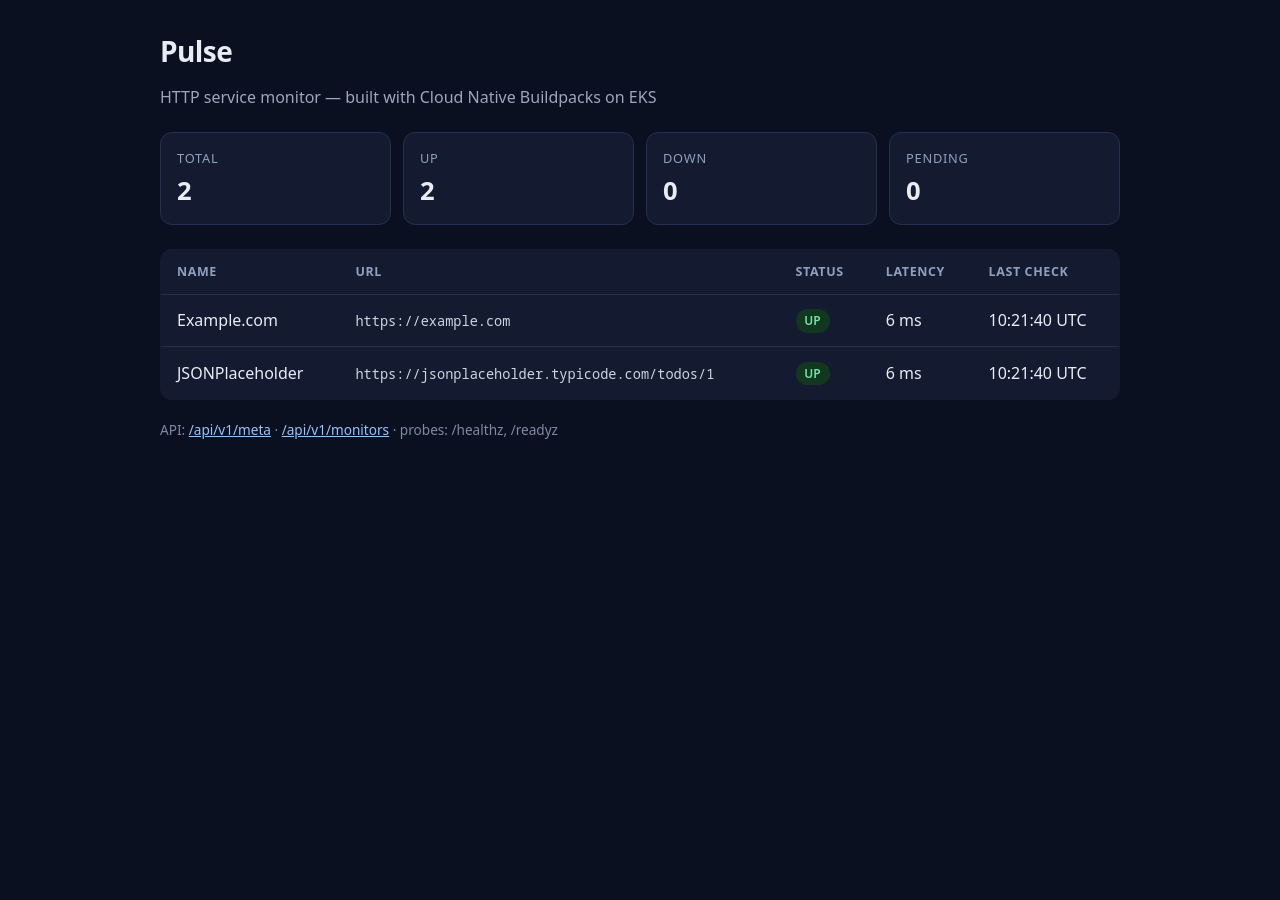This screenshot has width=1280, height=900.
Task: Click the NAME column header
Action: pyautogui.click(x=197, y=272)
